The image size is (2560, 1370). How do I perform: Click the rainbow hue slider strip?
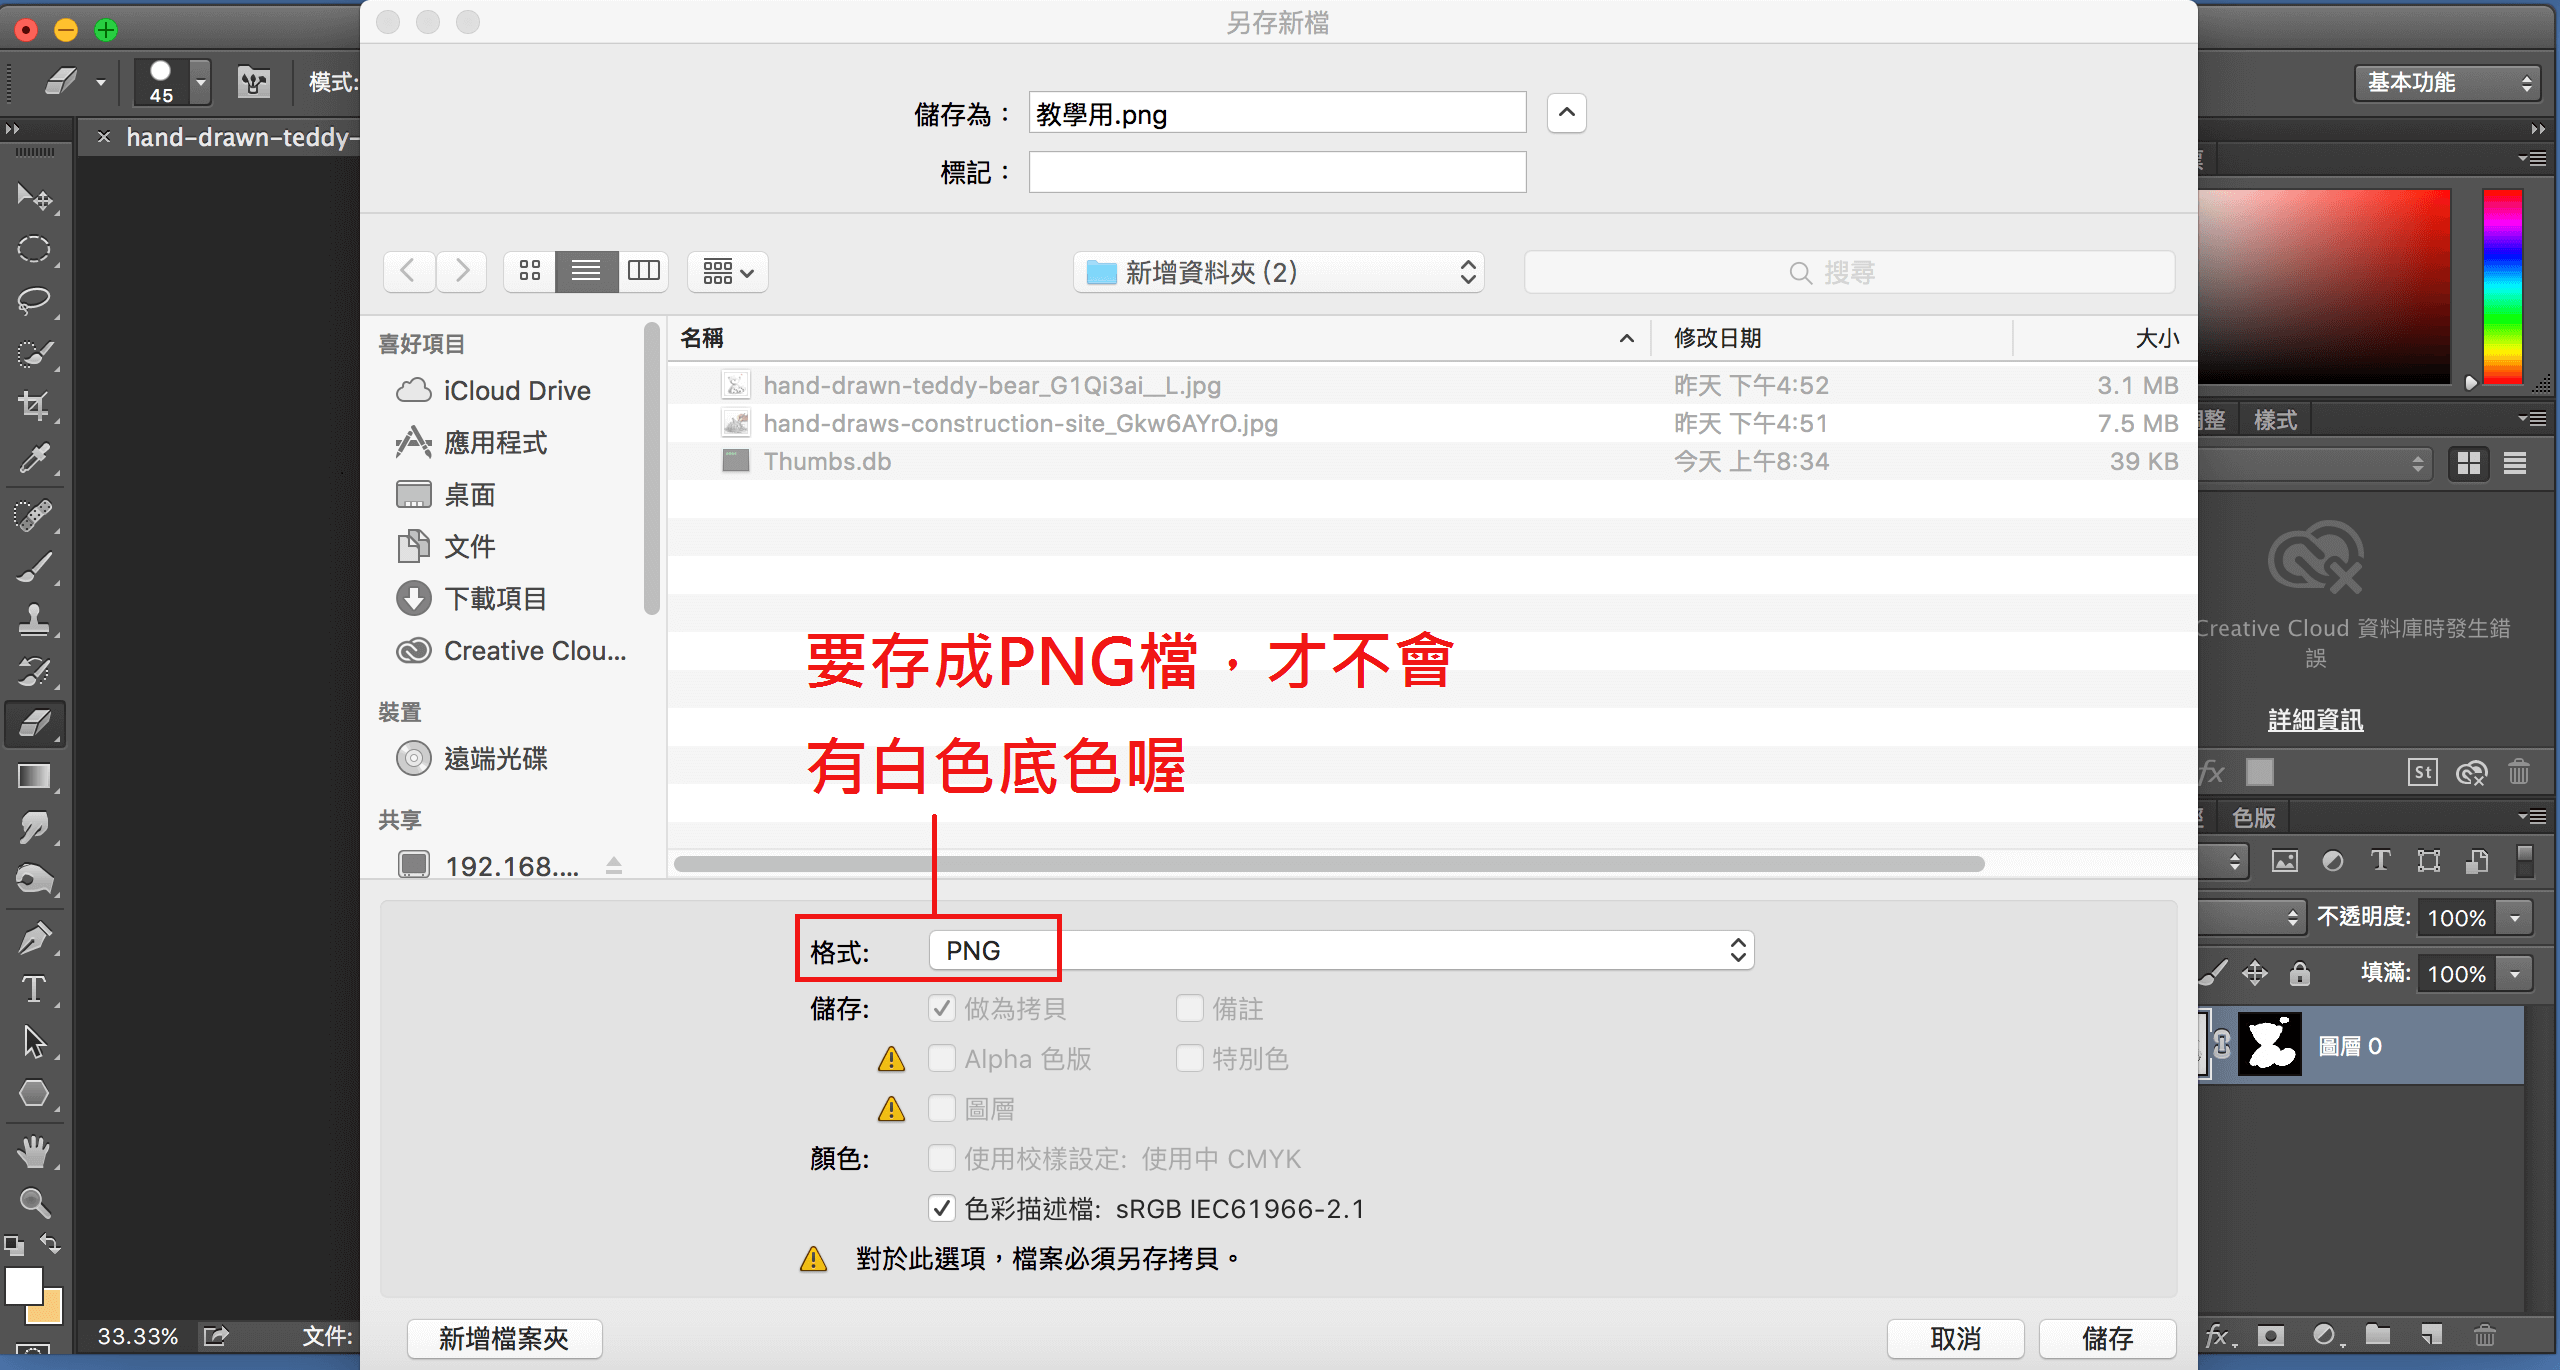[2502, 286]
